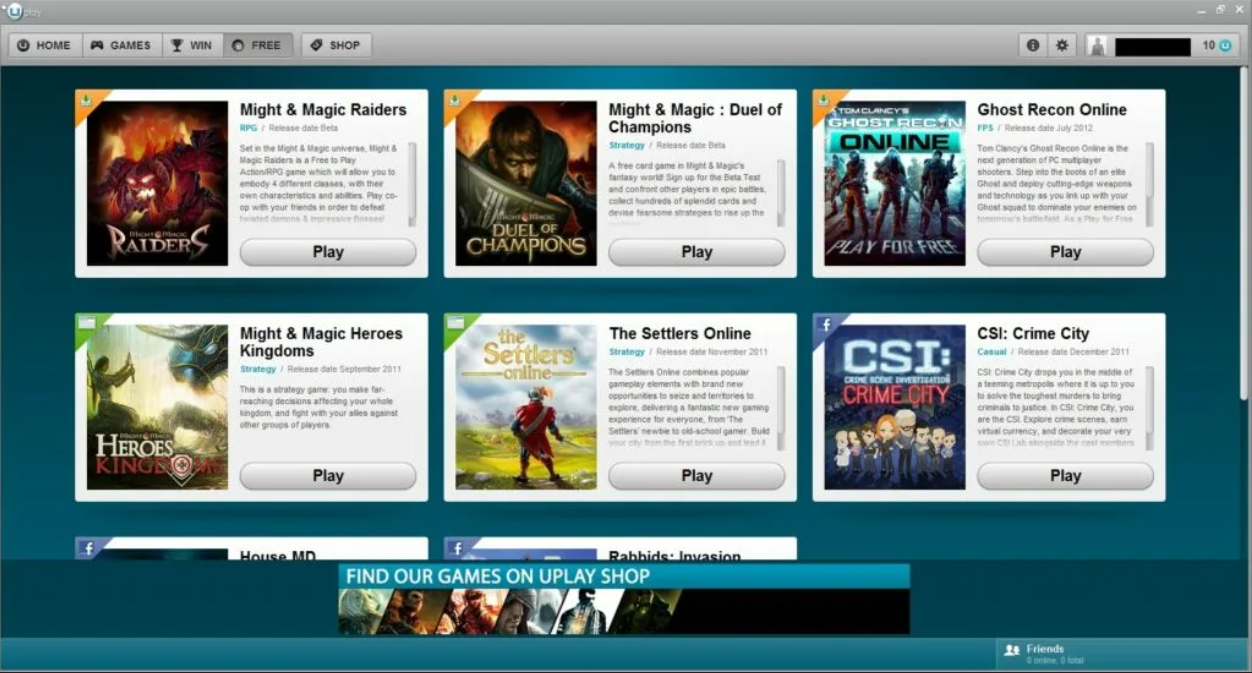Click download badge on Might & Magic Raiders
This screenshot has width=1252, height=673.
[86, 100]
